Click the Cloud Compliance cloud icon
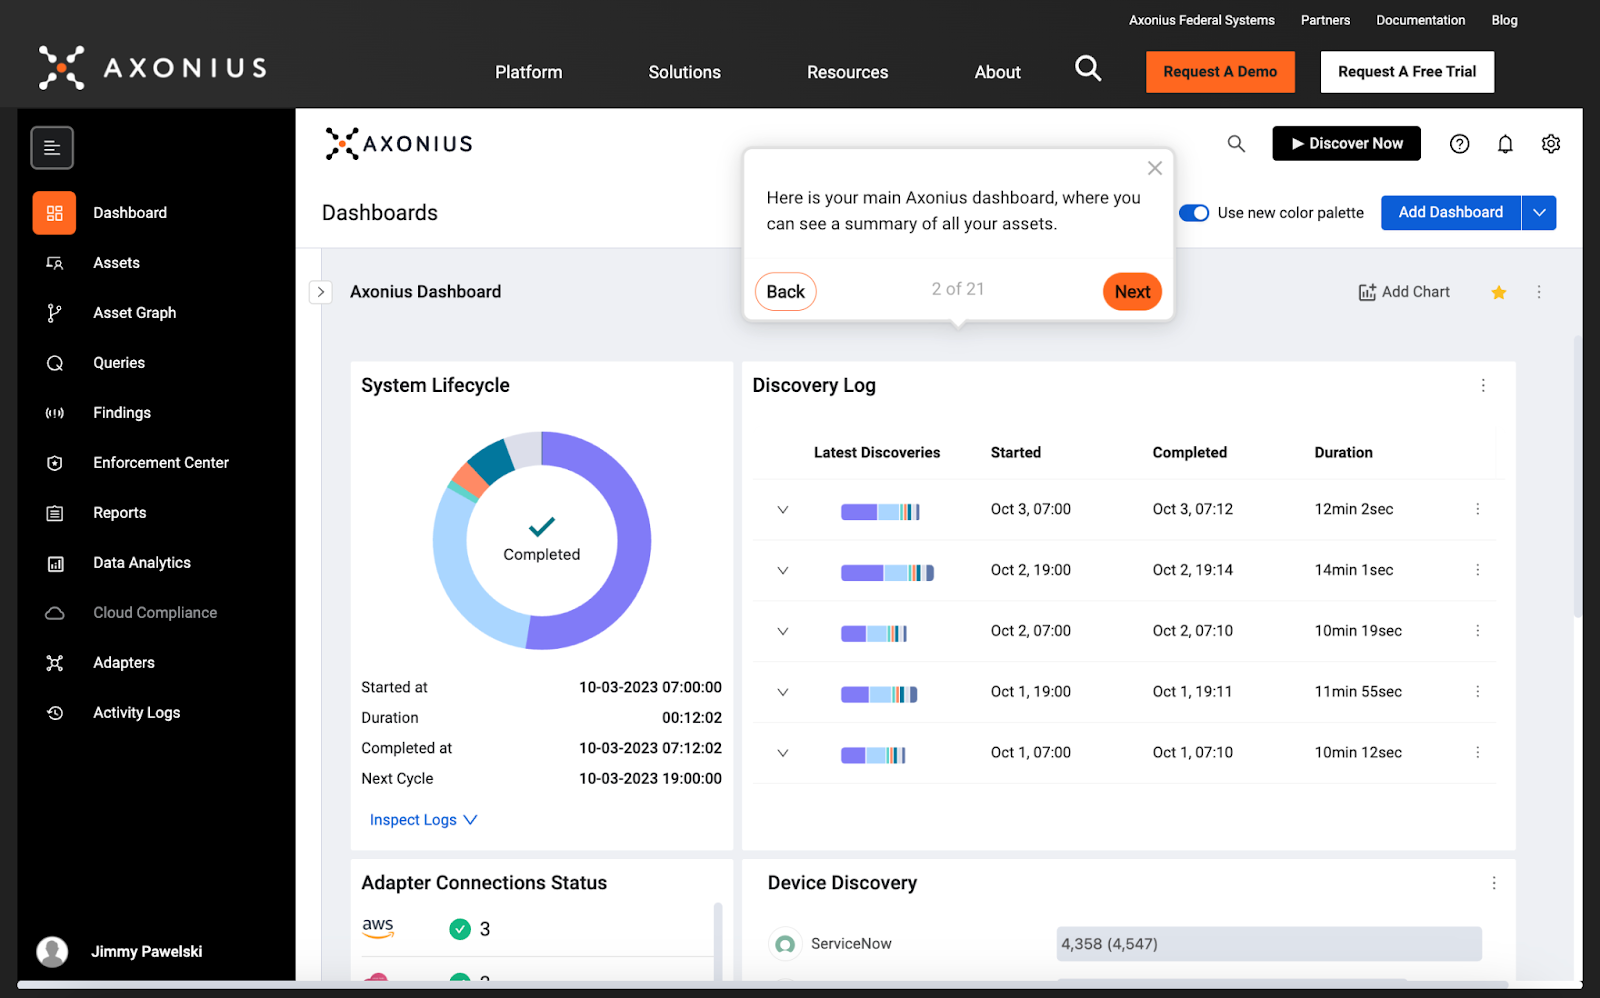Image resolution: width=1600 pixels, height=998 pixels. pos(55,613)
